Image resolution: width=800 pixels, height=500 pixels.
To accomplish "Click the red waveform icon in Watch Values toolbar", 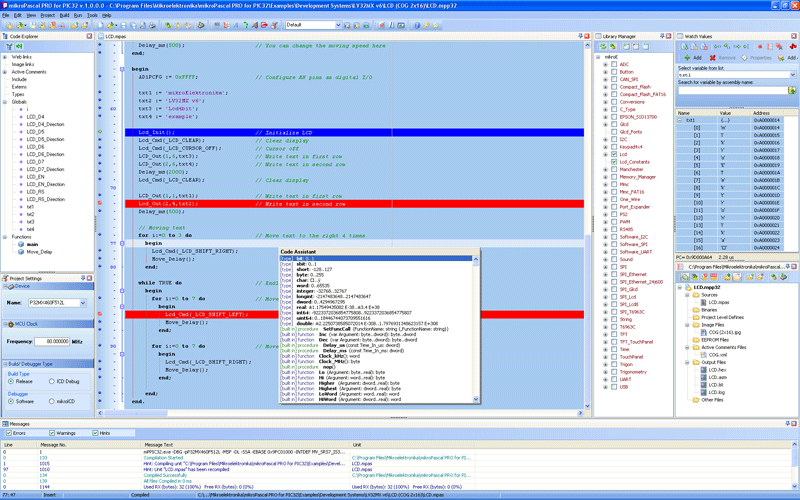I will tap(793, 46).
